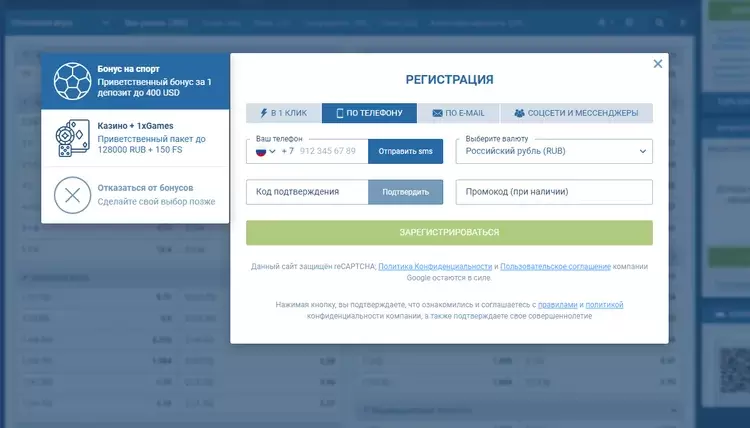Open the политикой link
Screen dimensions: 750x428
604,305
